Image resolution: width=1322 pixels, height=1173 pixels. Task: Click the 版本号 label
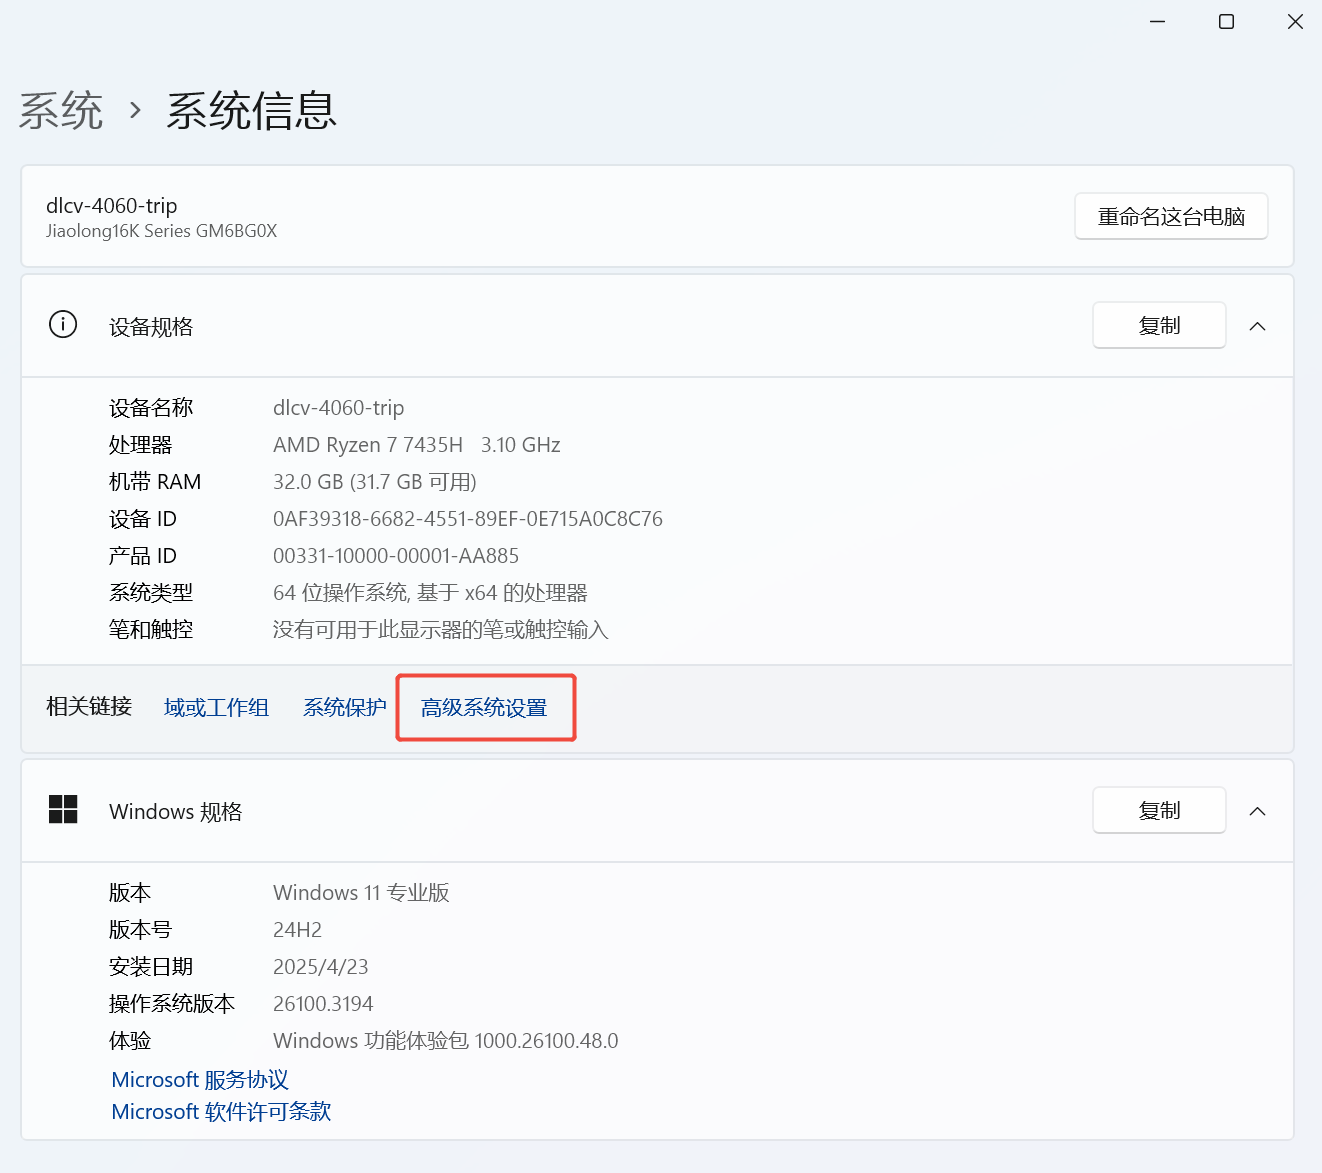141,930
